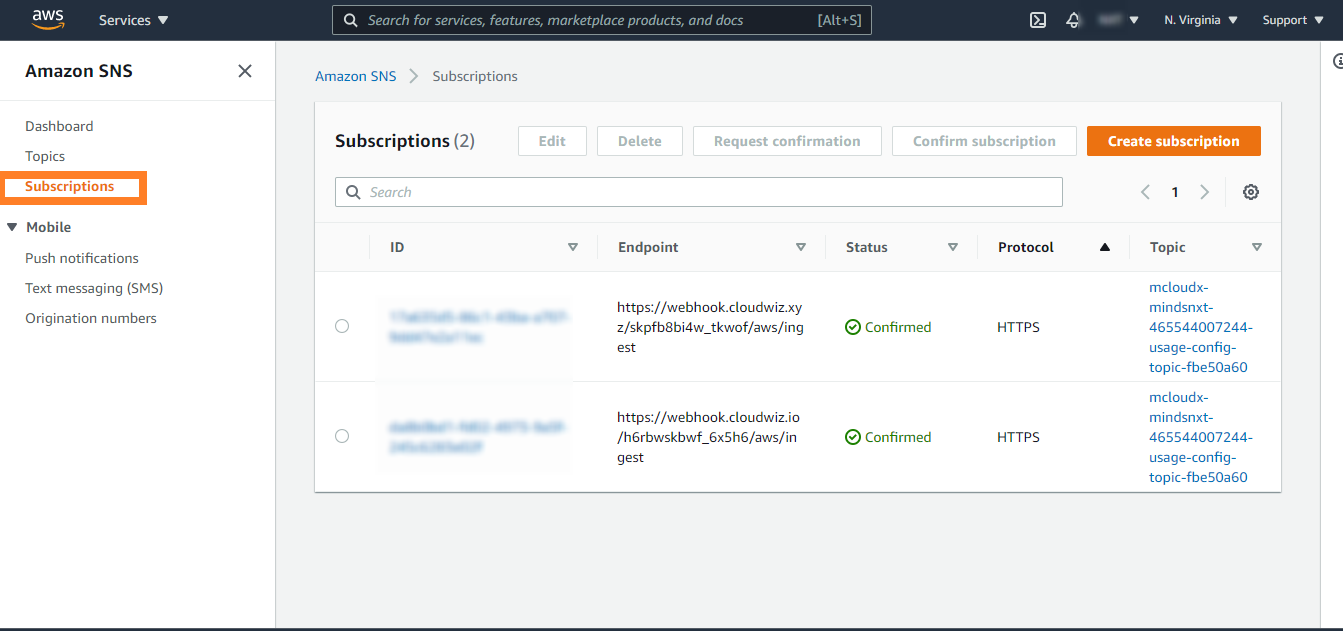Viewport: 1343px width, 631px height.
Task: Sort the table by Endpoint column
Action: (x=801, y=247)
